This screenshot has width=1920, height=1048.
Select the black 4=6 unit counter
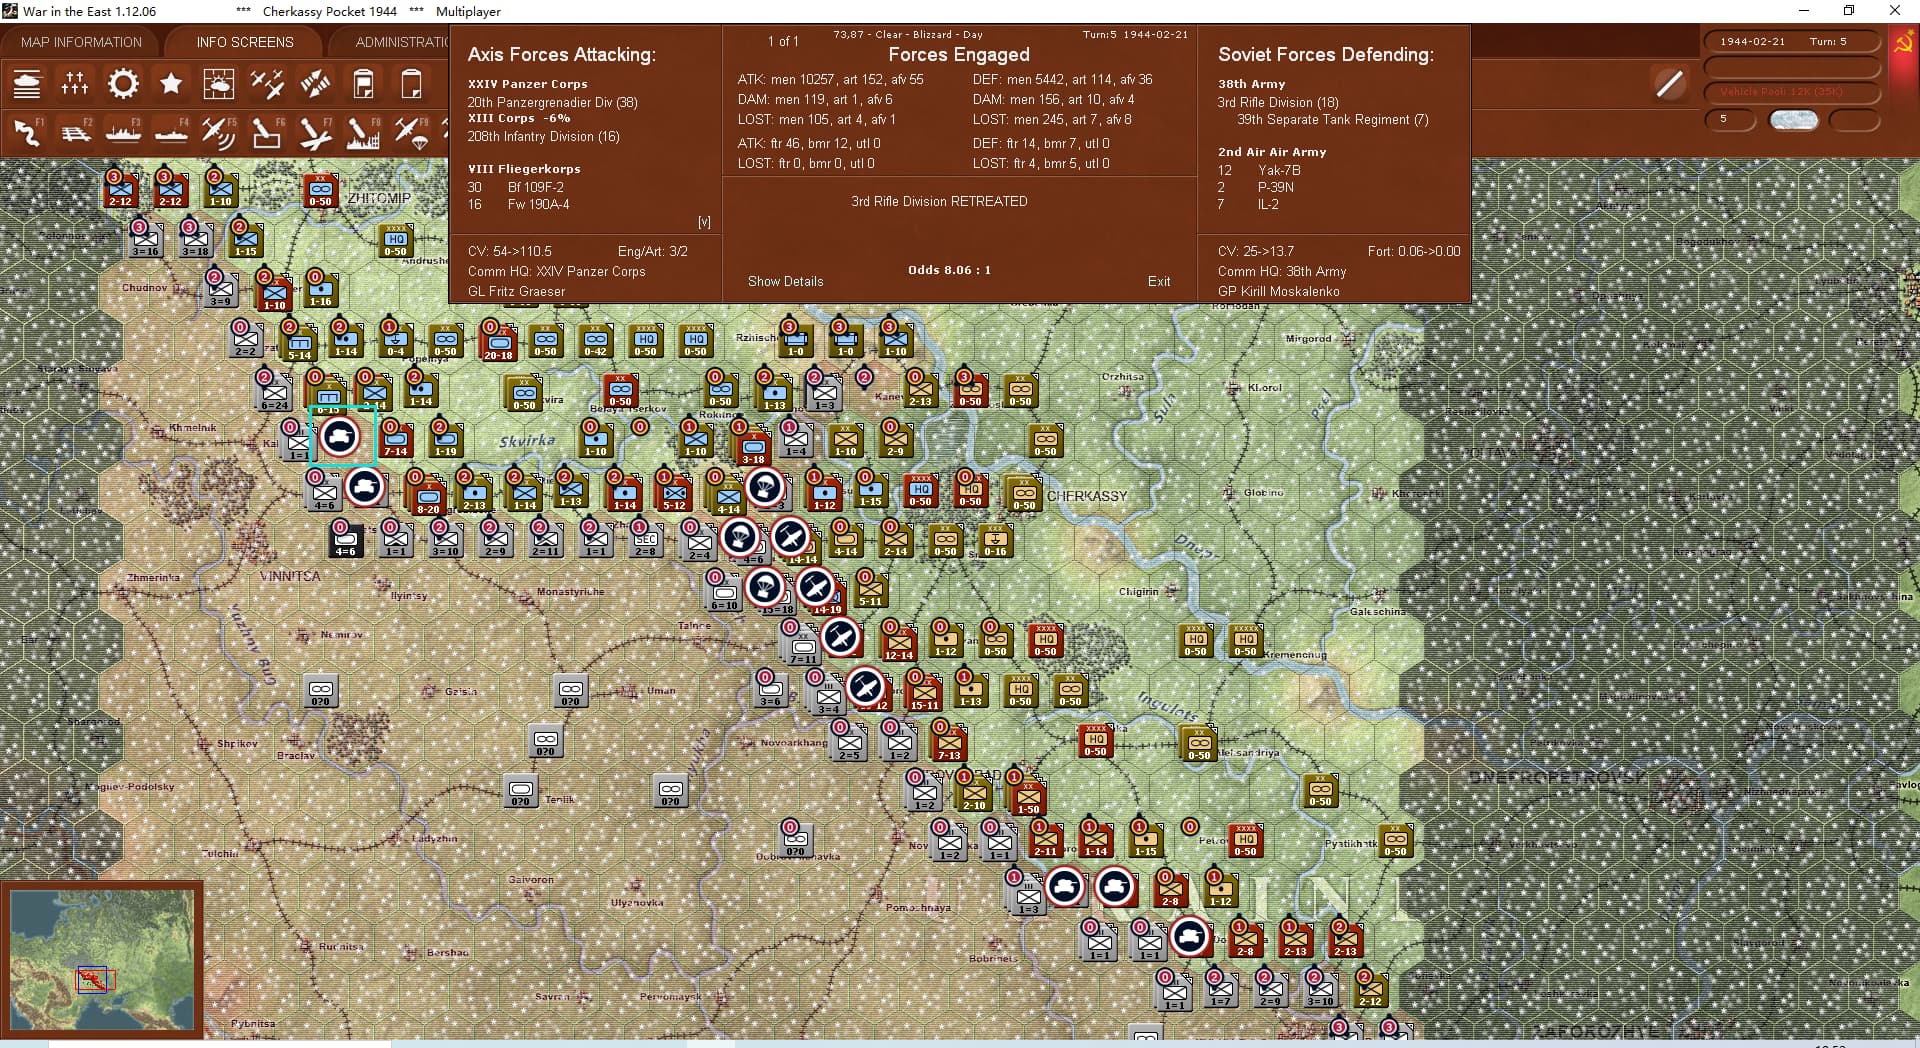pos(345,540)
